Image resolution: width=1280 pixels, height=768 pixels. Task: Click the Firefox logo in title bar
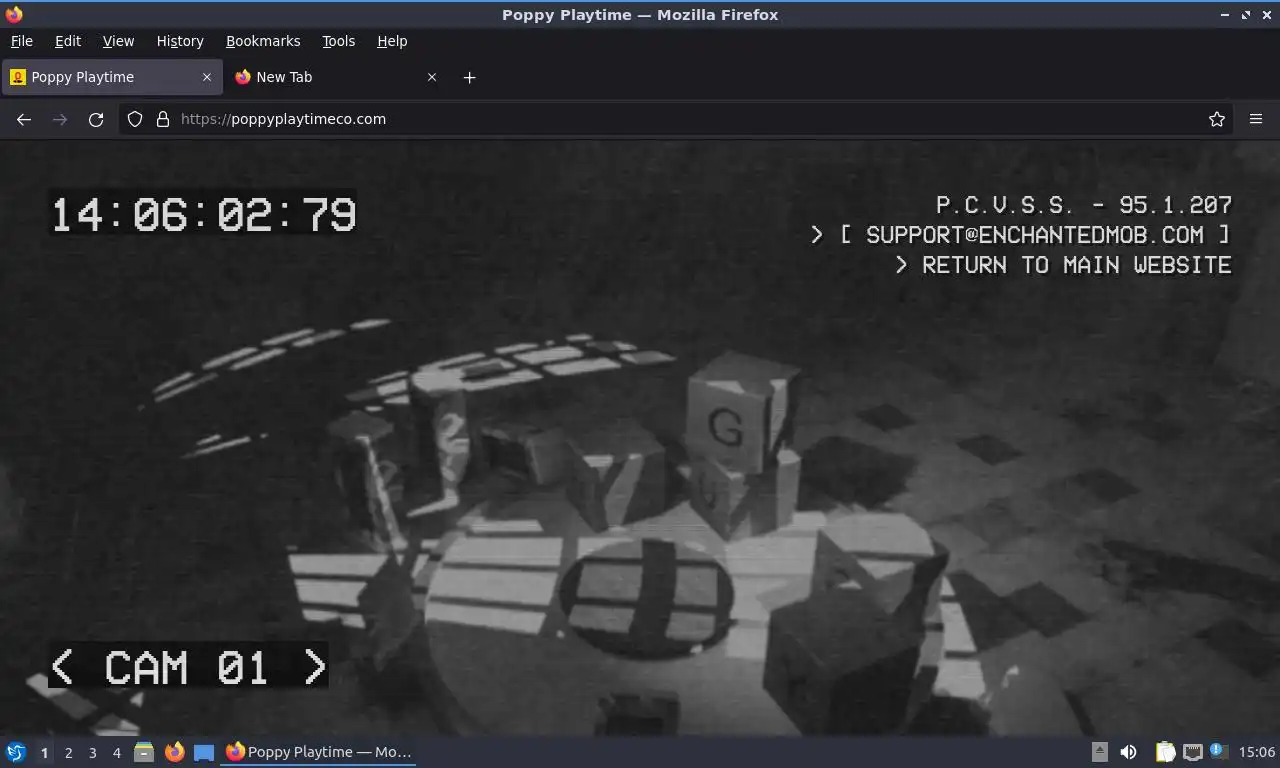pyautogui.click(x=14, y=14)
